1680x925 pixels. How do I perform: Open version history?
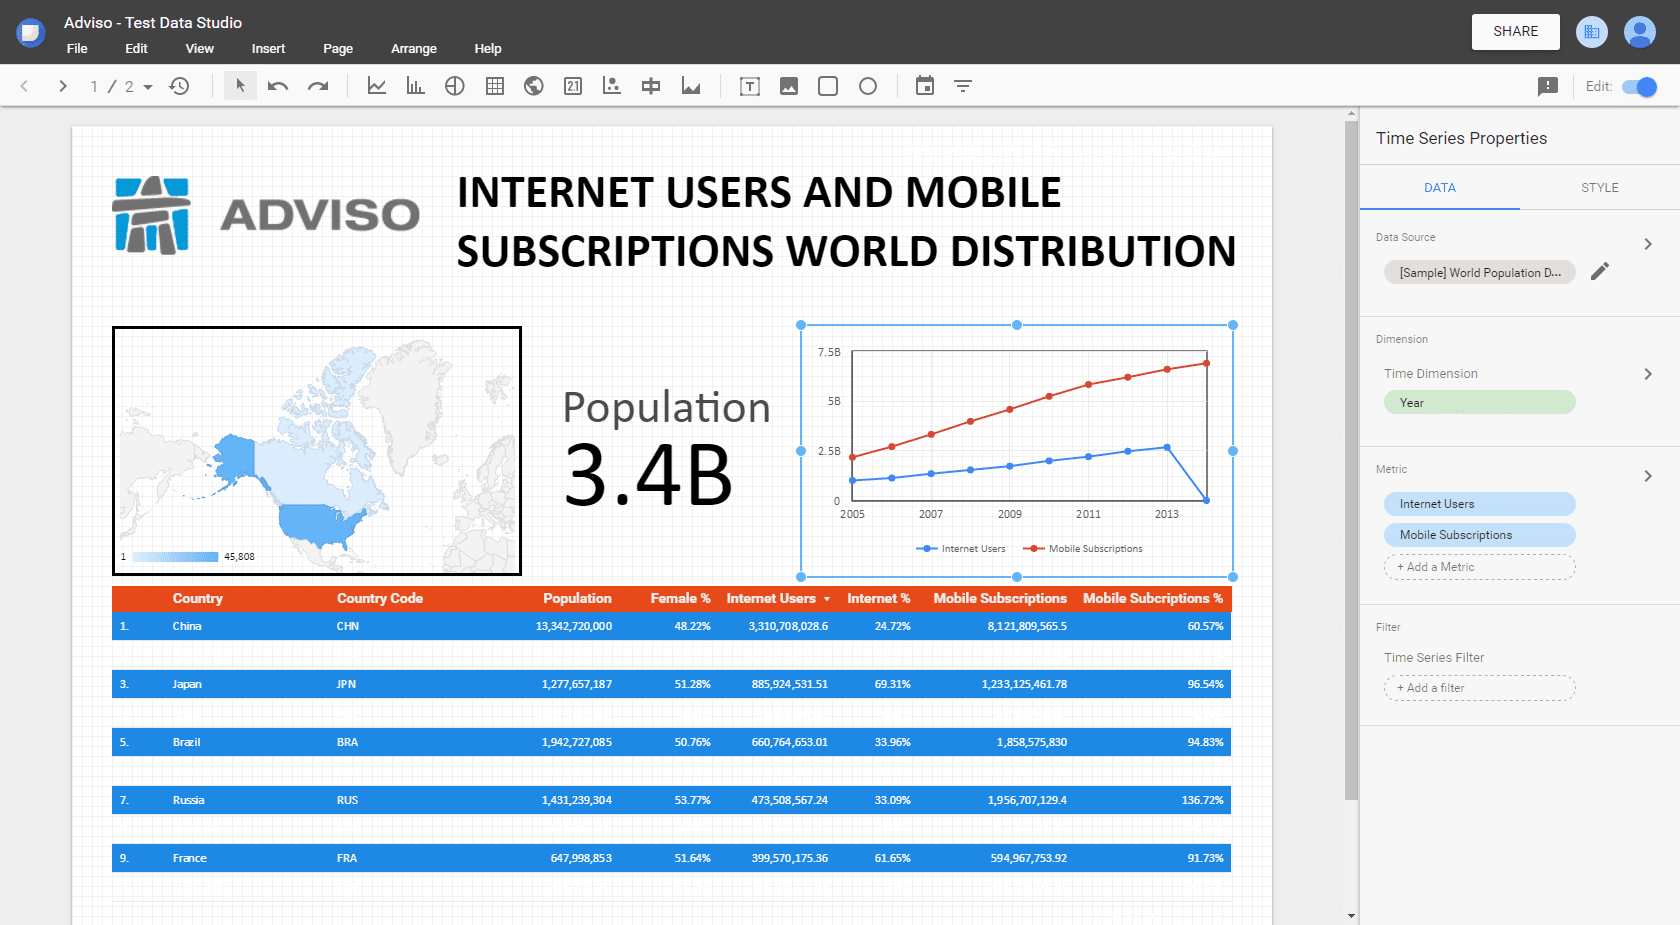click(x=180, y=86)
